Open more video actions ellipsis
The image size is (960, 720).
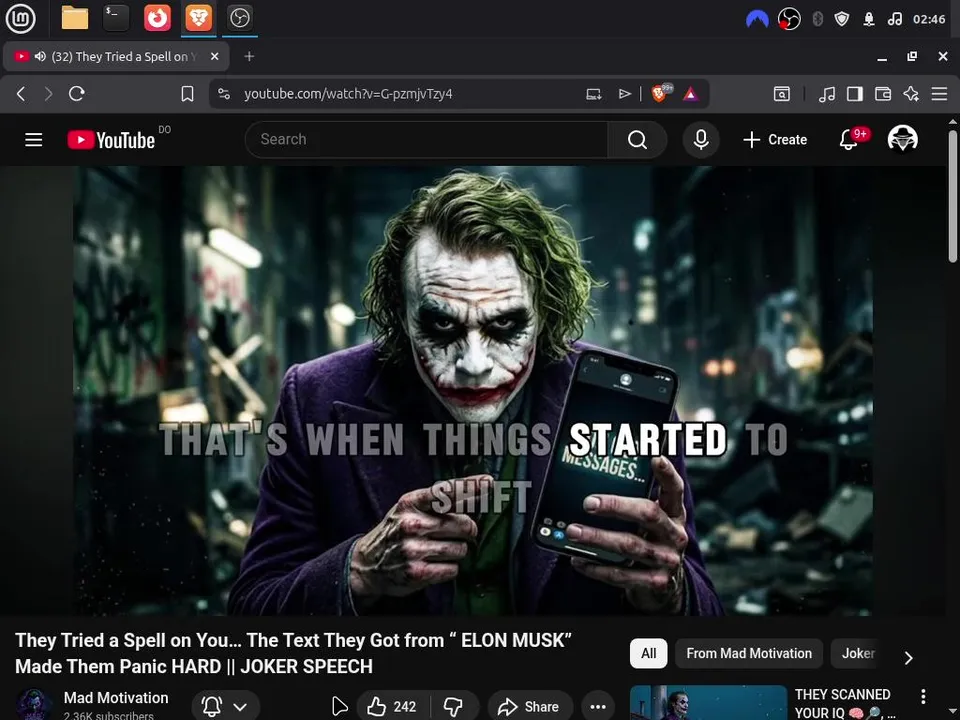click(x=598, y=707)
